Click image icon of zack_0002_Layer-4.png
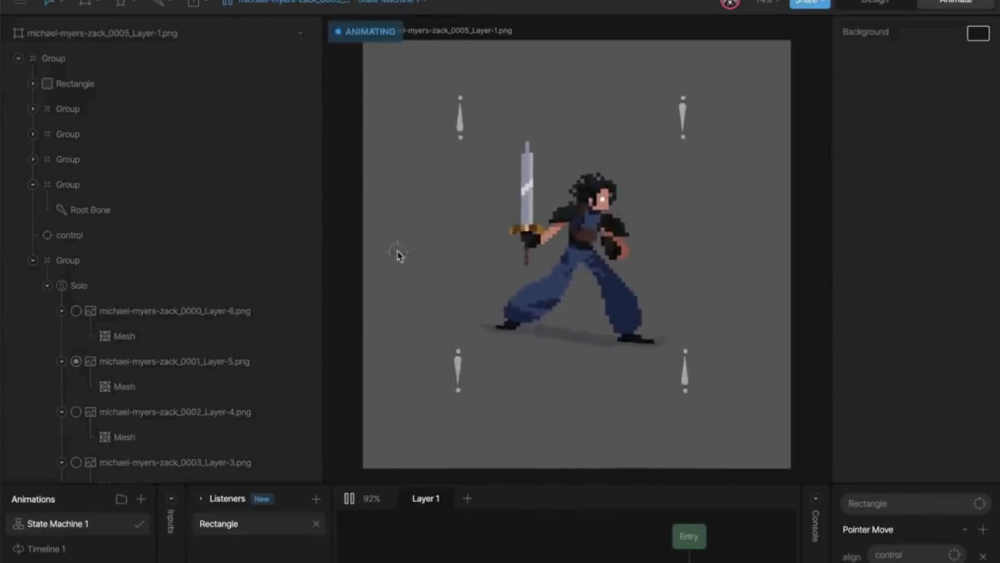 click(91, 412)
